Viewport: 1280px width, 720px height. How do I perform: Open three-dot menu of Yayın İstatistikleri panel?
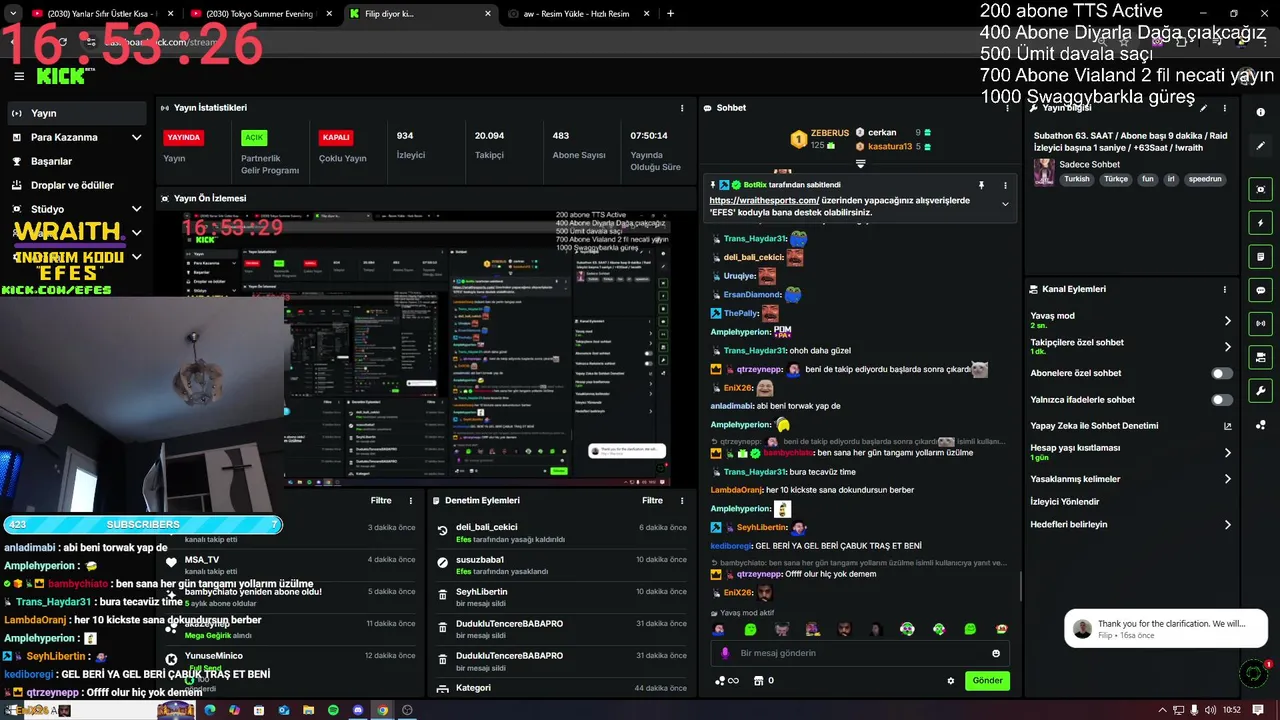click(683, 108)
